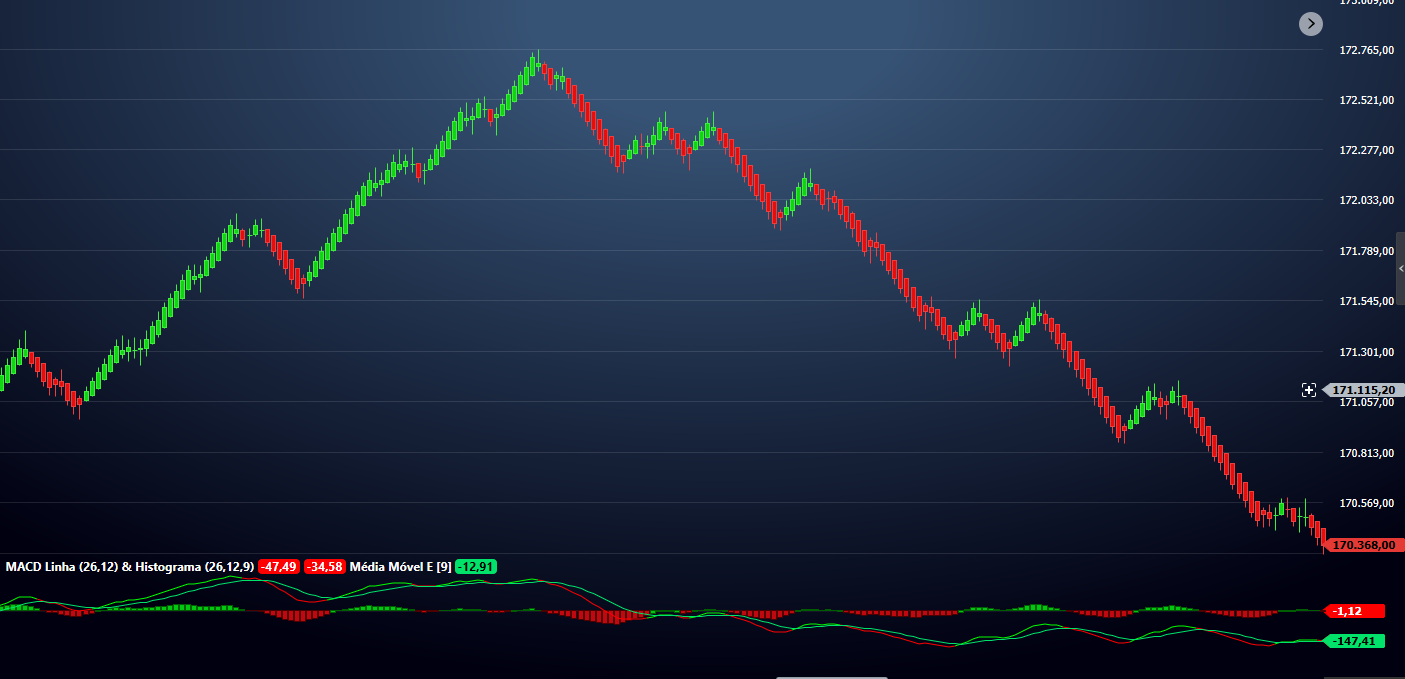Select the 171.115,20 cursor price label
1405x679 pixels.
pos(1363,390)
